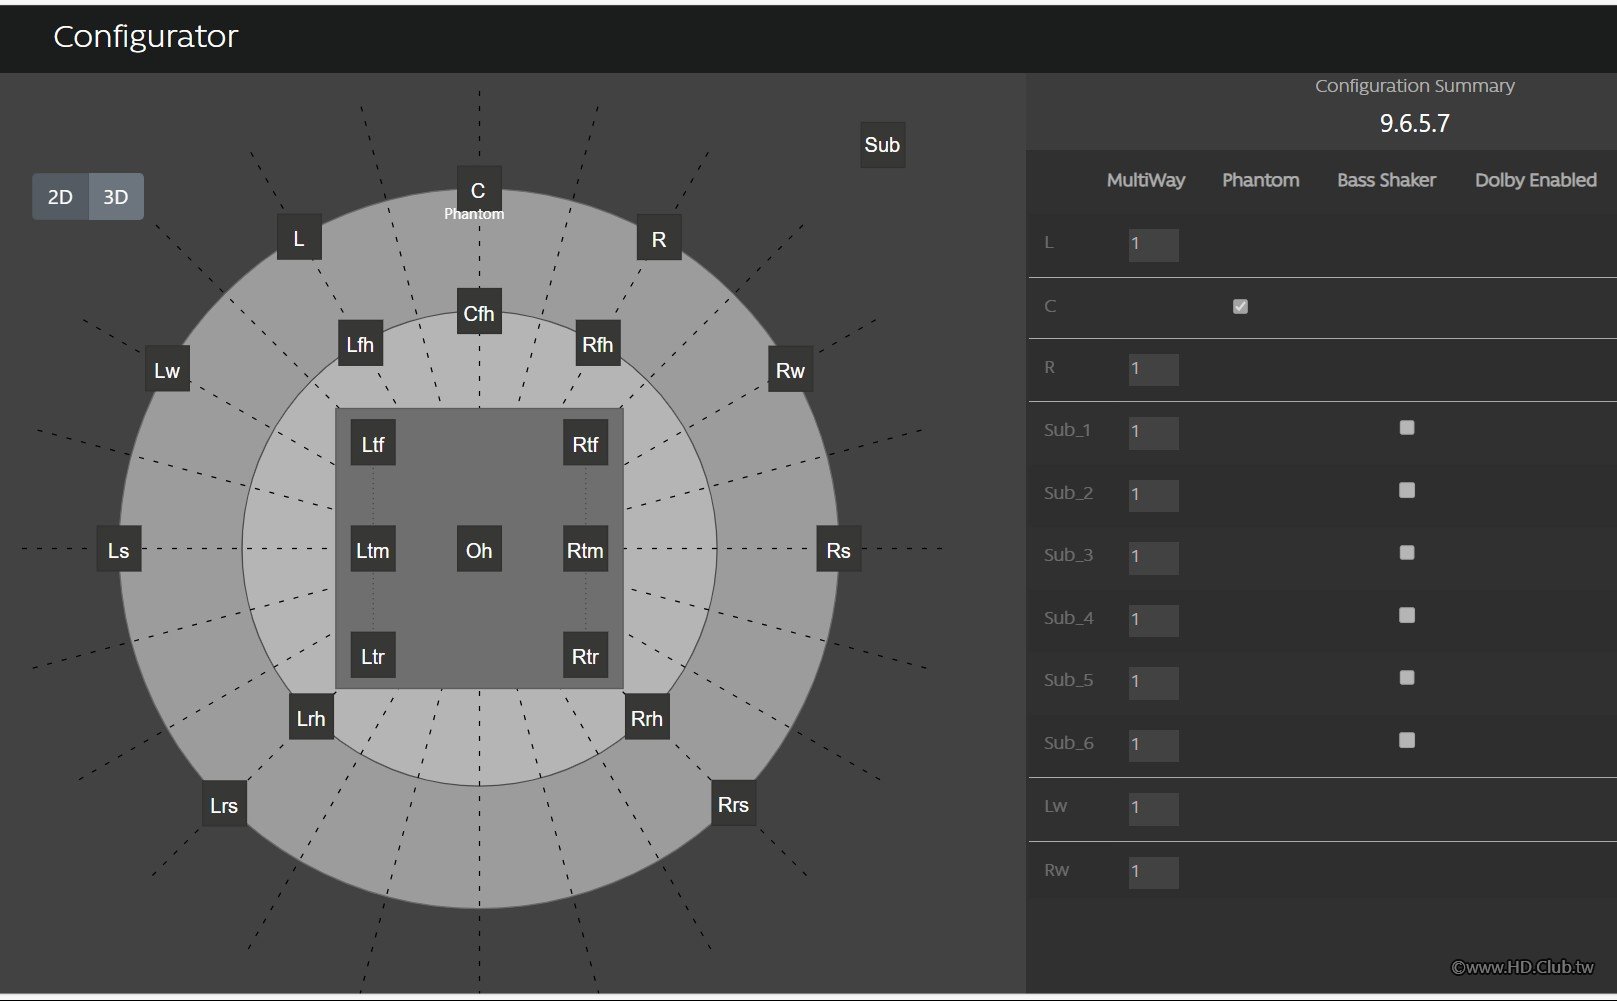Select the Ltf top front speaker
The image size is (1617, 1001).
[373, 444]
